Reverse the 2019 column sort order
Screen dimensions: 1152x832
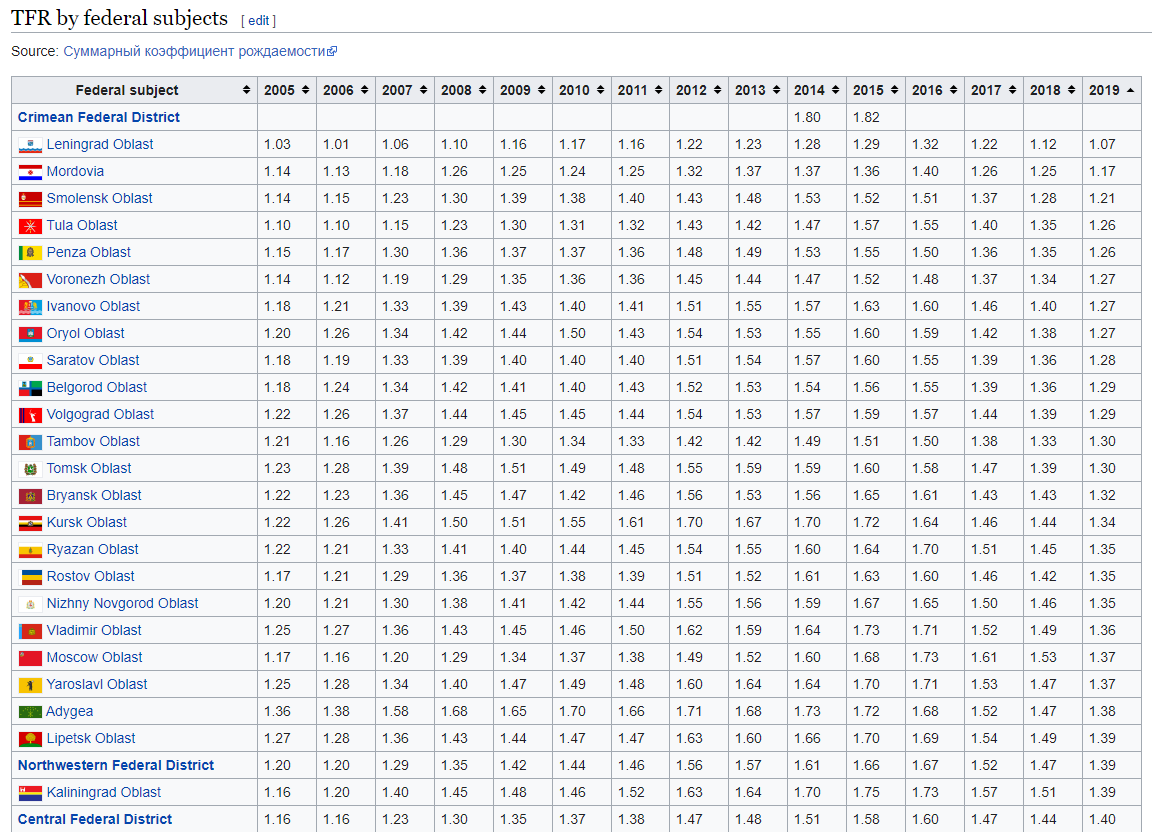1112,90
